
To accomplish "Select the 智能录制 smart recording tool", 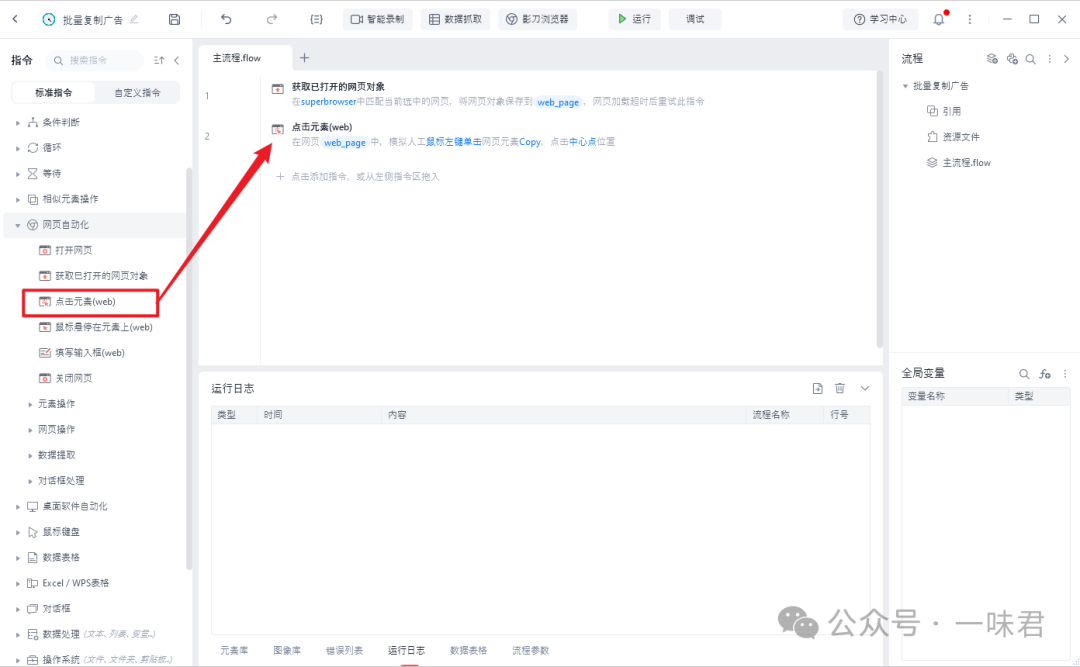I will coord(377,18).
